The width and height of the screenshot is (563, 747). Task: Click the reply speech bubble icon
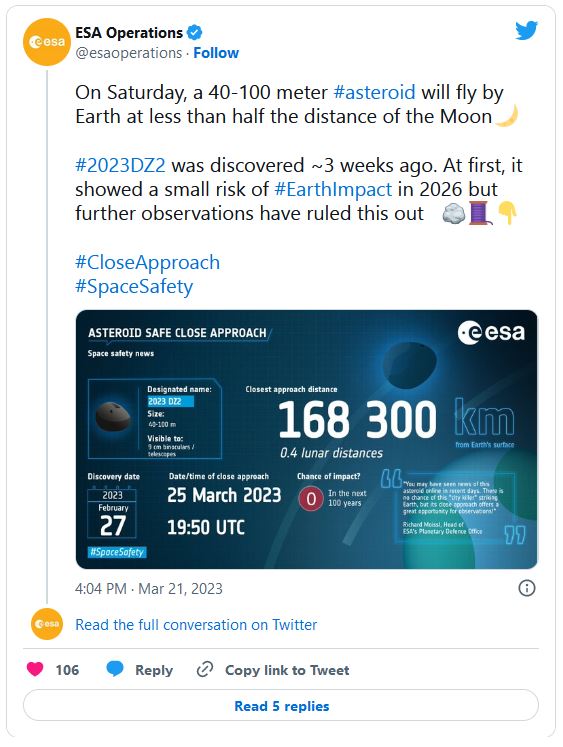coord(115,669)
